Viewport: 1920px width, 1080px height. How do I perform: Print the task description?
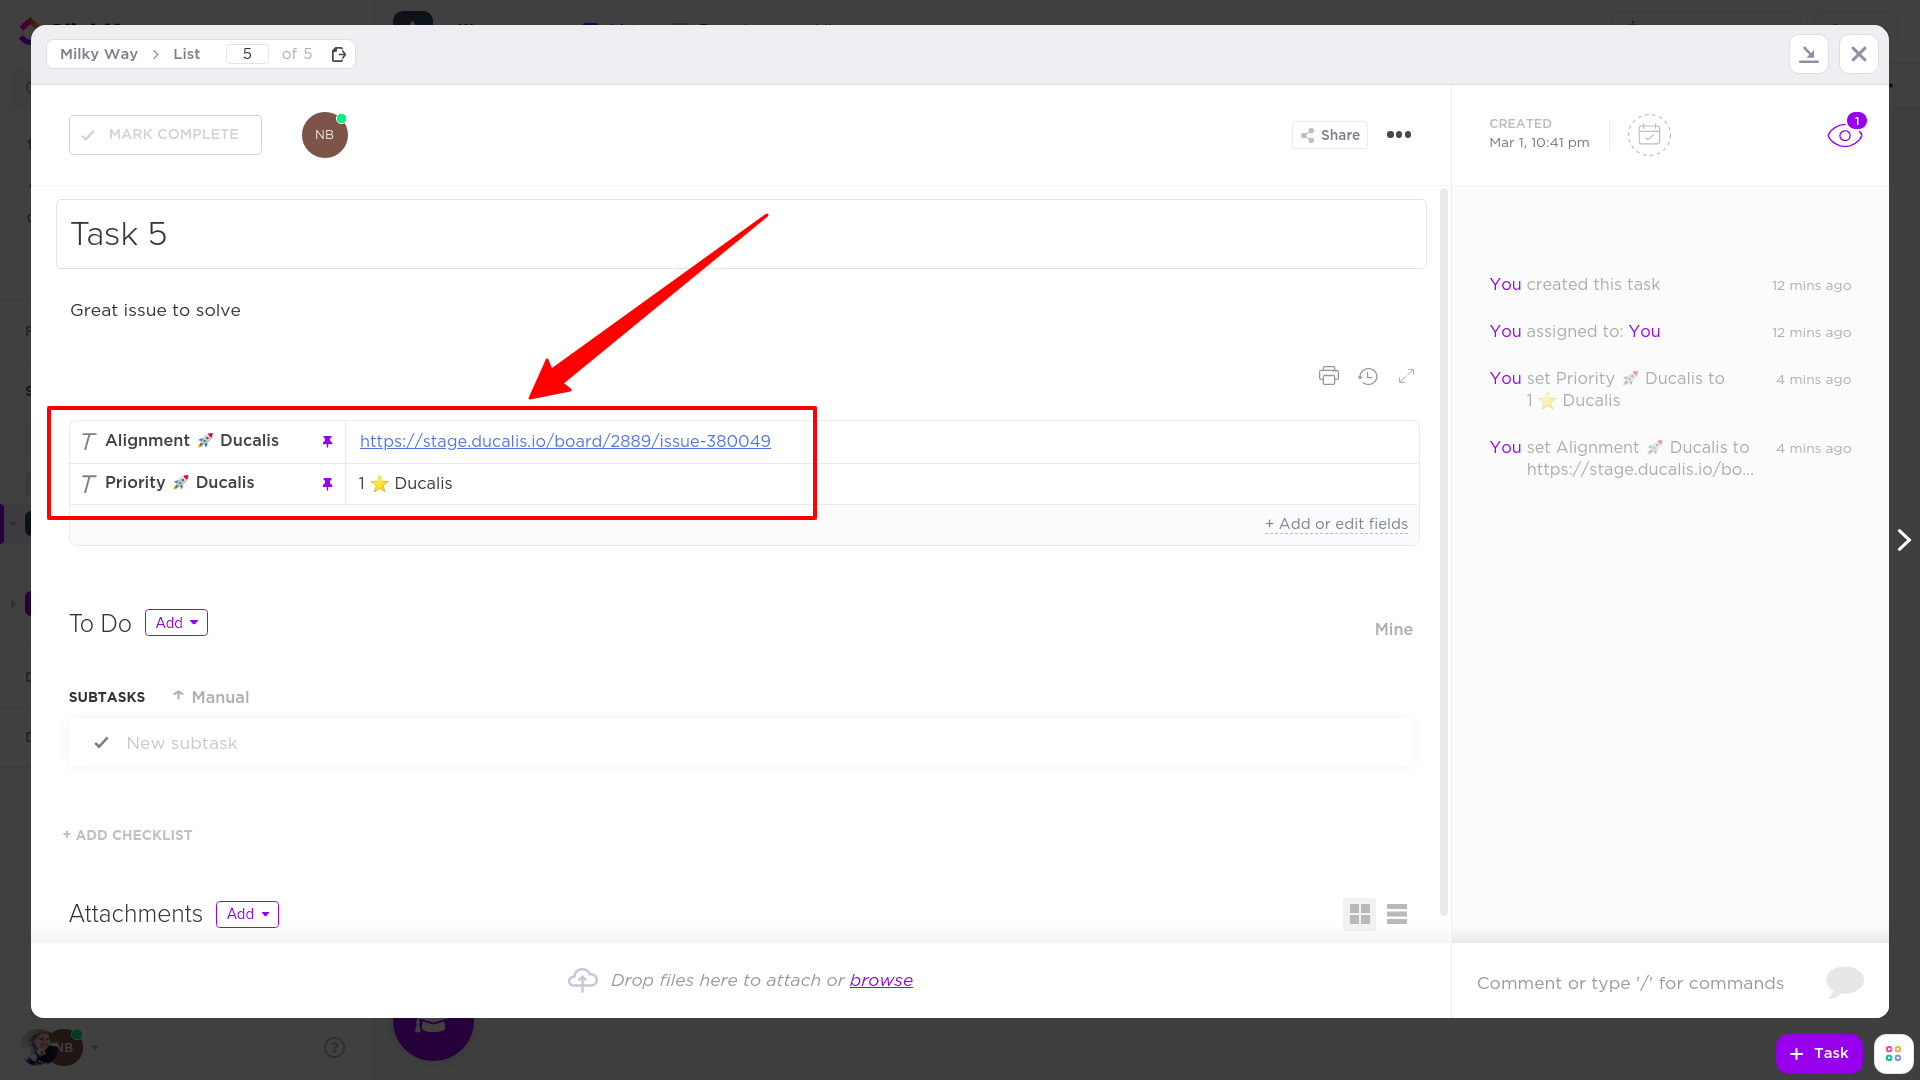(1328, 376)
